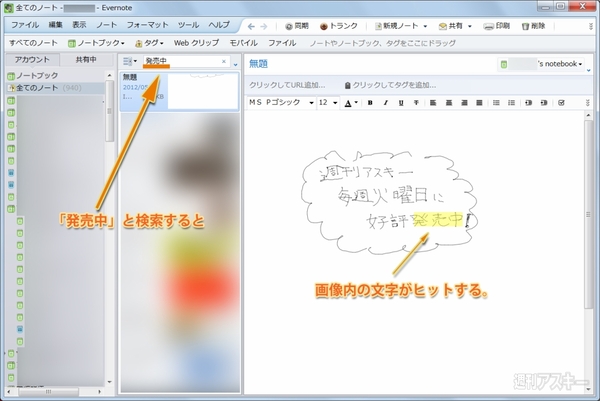
Task: Open the トランク (Trunk) toolbar item
Action: (x=339, y=26)
